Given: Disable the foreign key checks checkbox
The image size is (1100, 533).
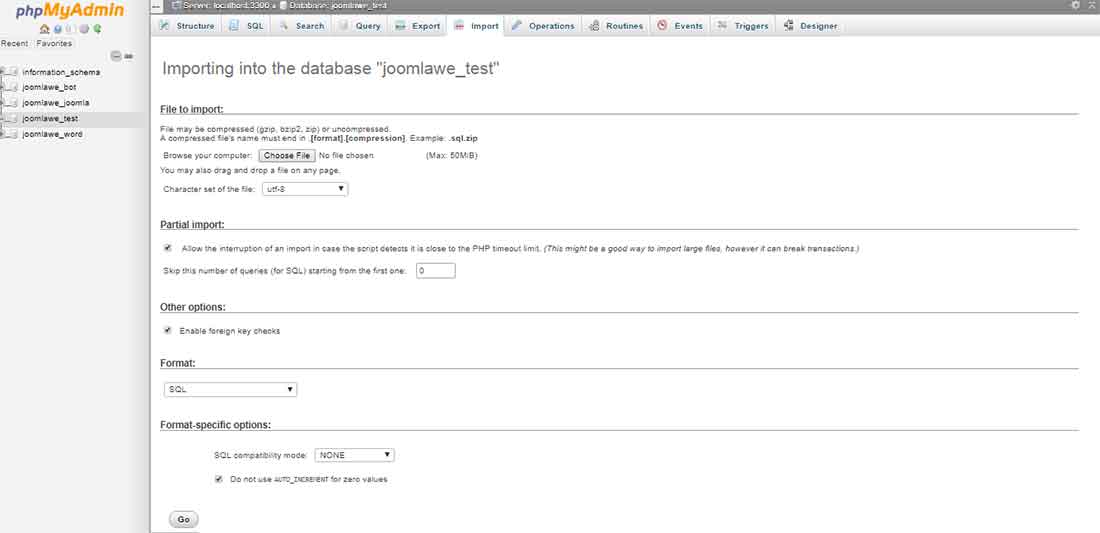Looking at the screenshot, I should click(167, 330).
